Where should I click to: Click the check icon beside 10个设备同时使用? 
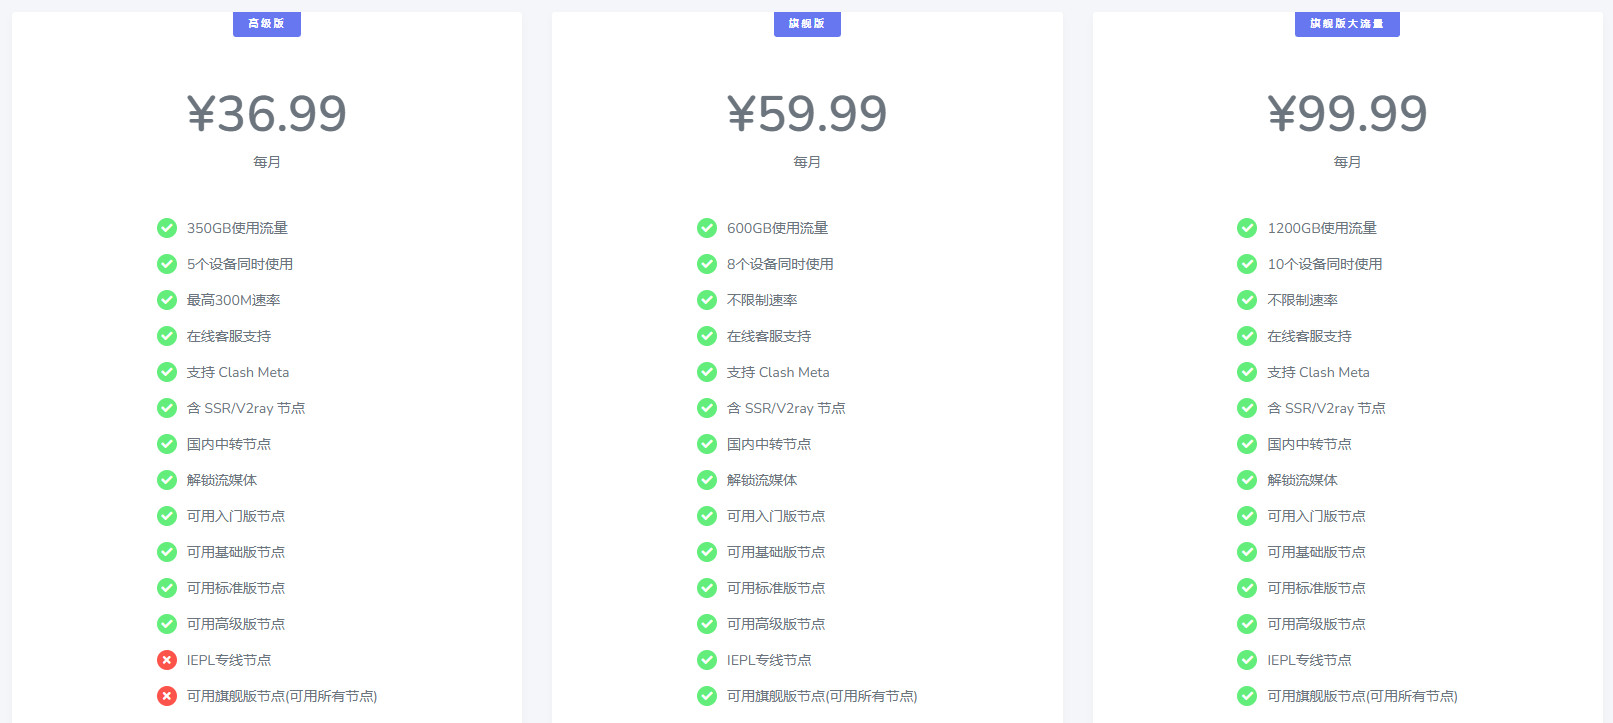pyautogui.click(x=1247, y=264)
